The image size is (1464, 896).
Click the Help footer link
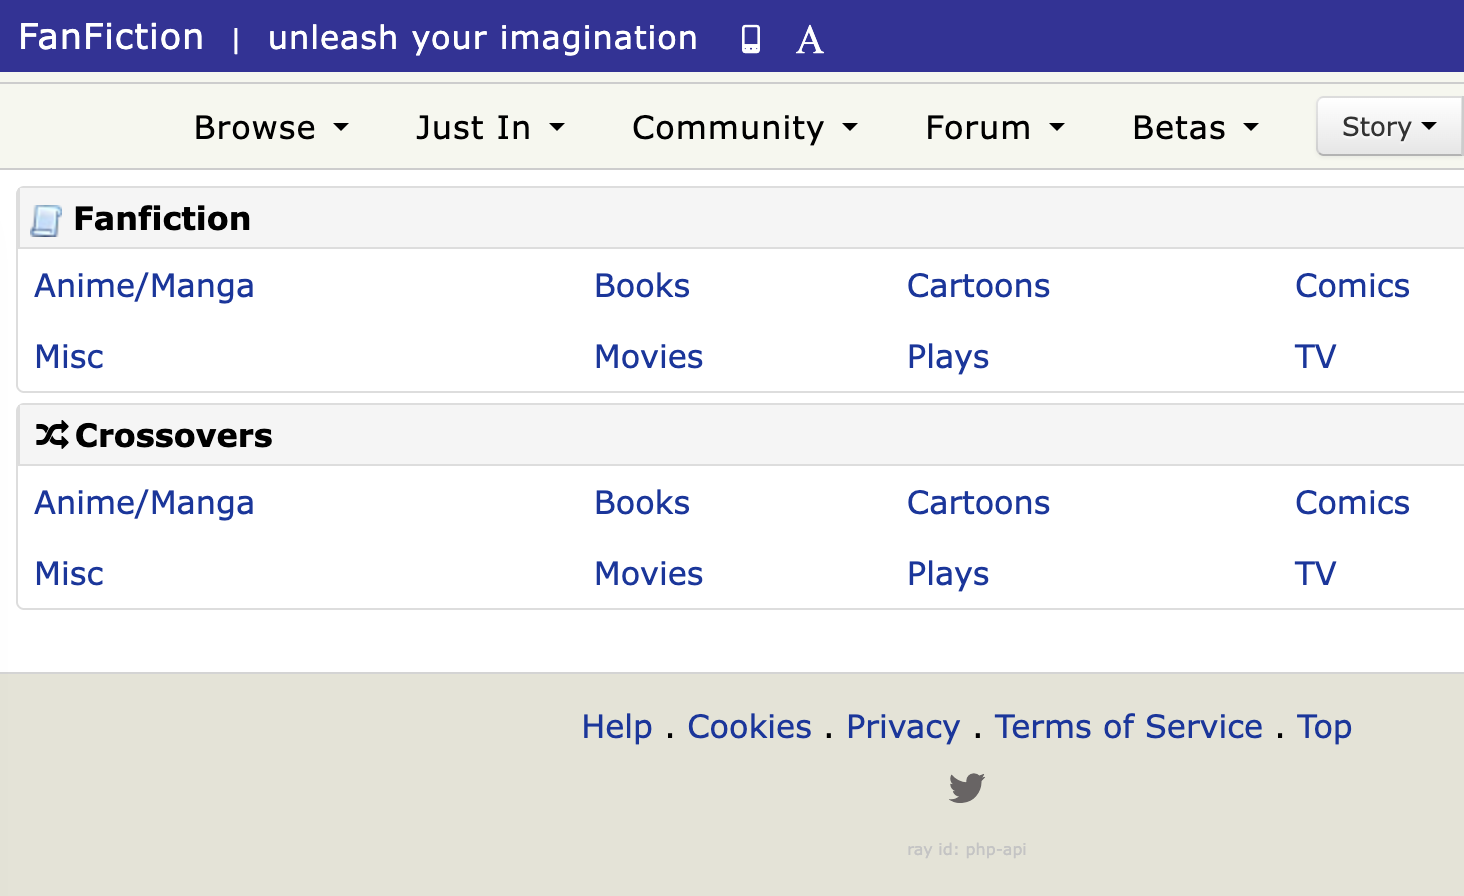(617, 727)
